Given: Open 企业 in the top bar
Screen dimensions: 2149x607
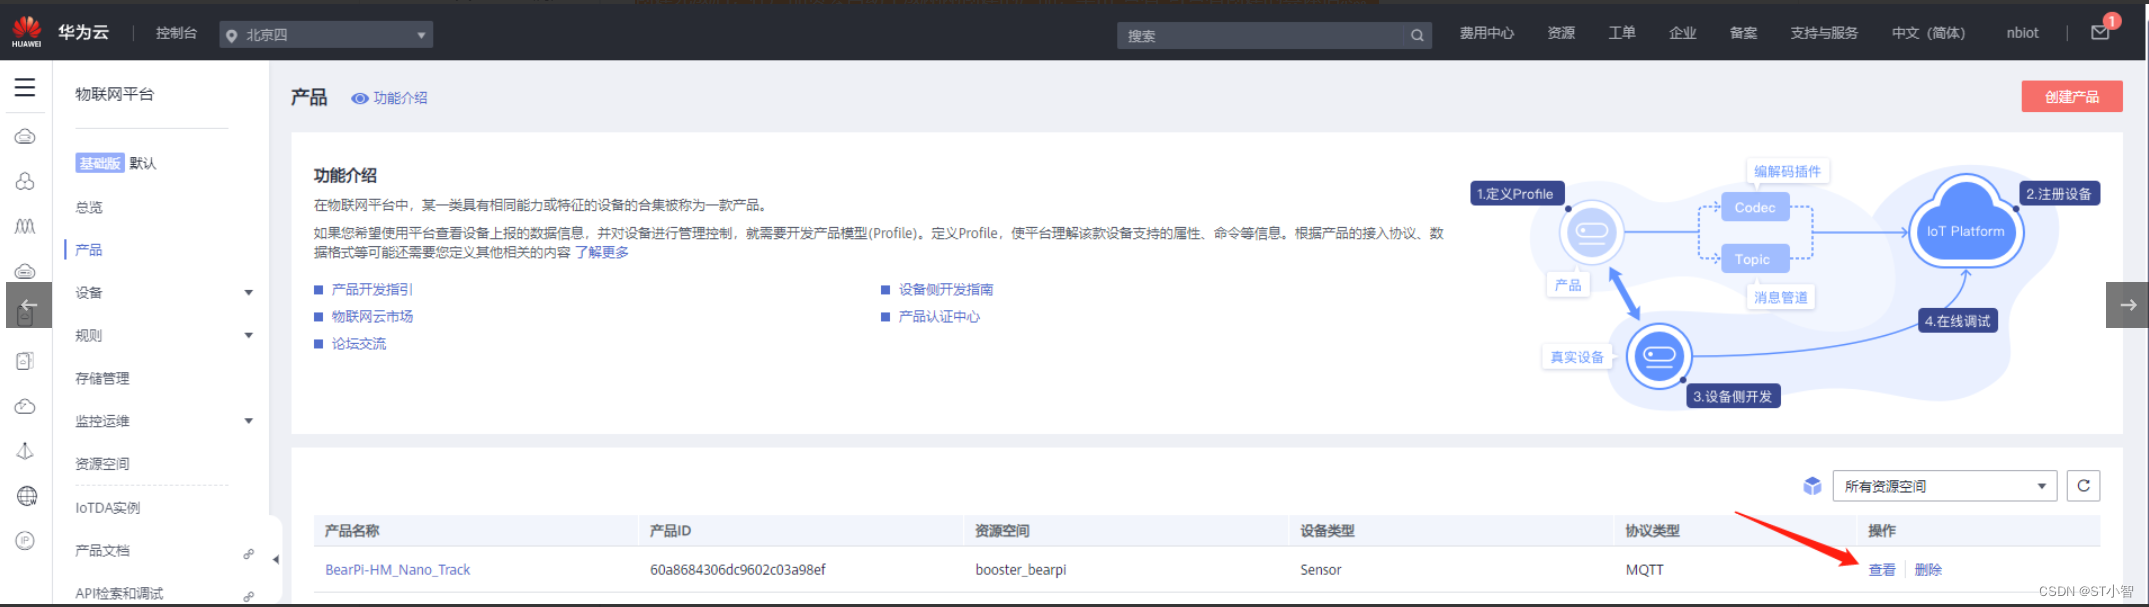Looking at the screenshot, I should coord(1683,33).
